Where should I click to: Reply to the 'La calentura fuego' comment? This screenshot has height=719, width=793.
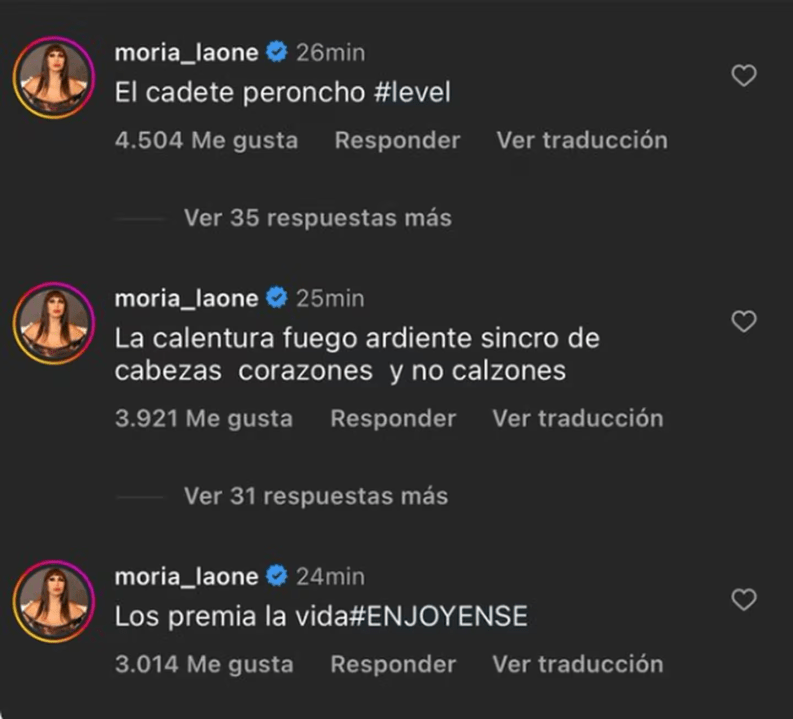pyautogui.click(x=393, y=418)
